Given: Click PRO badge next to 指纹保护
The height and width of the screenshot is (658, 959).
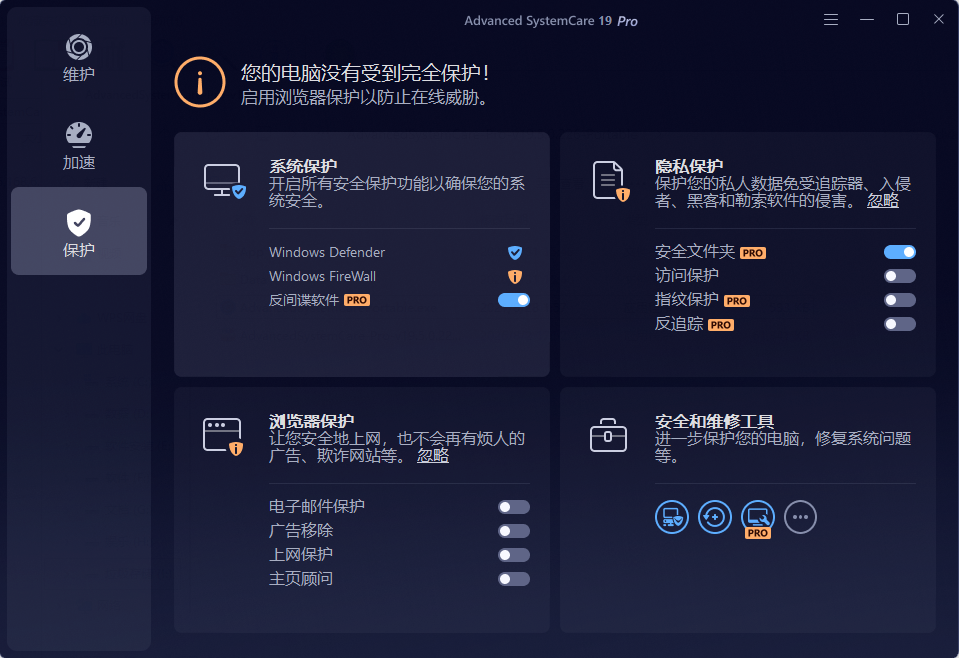Looking at the screenshot, I should tap(736, 301).
